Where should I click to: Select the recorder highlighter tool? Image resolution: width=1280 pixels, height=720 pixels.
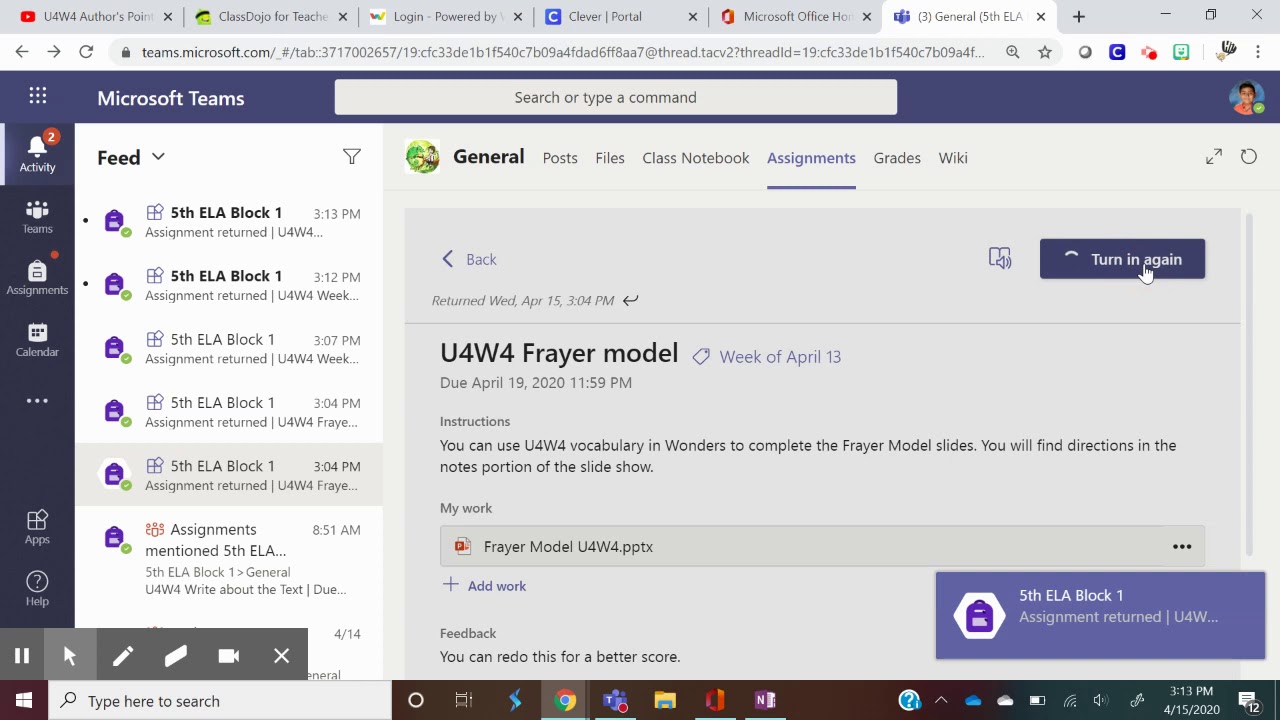tap(176, 656)
